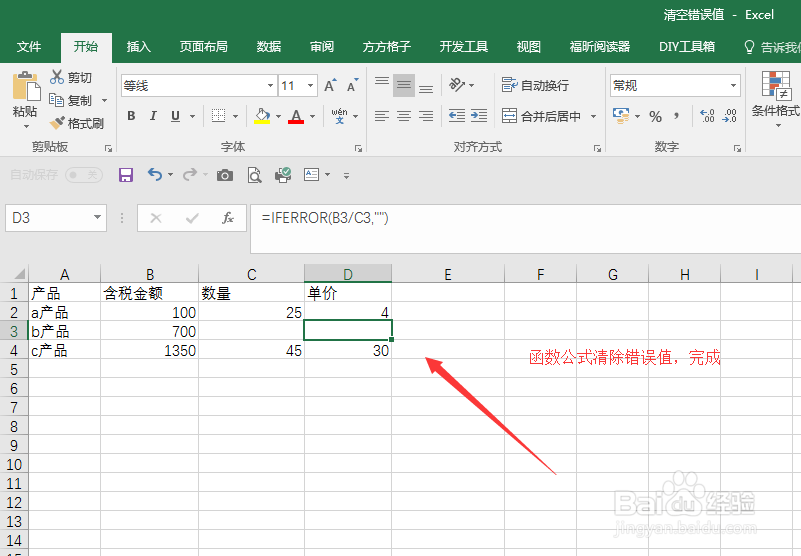Open 告诉我 tell me search
The image size is (801, 556).
tap(772, 47)
